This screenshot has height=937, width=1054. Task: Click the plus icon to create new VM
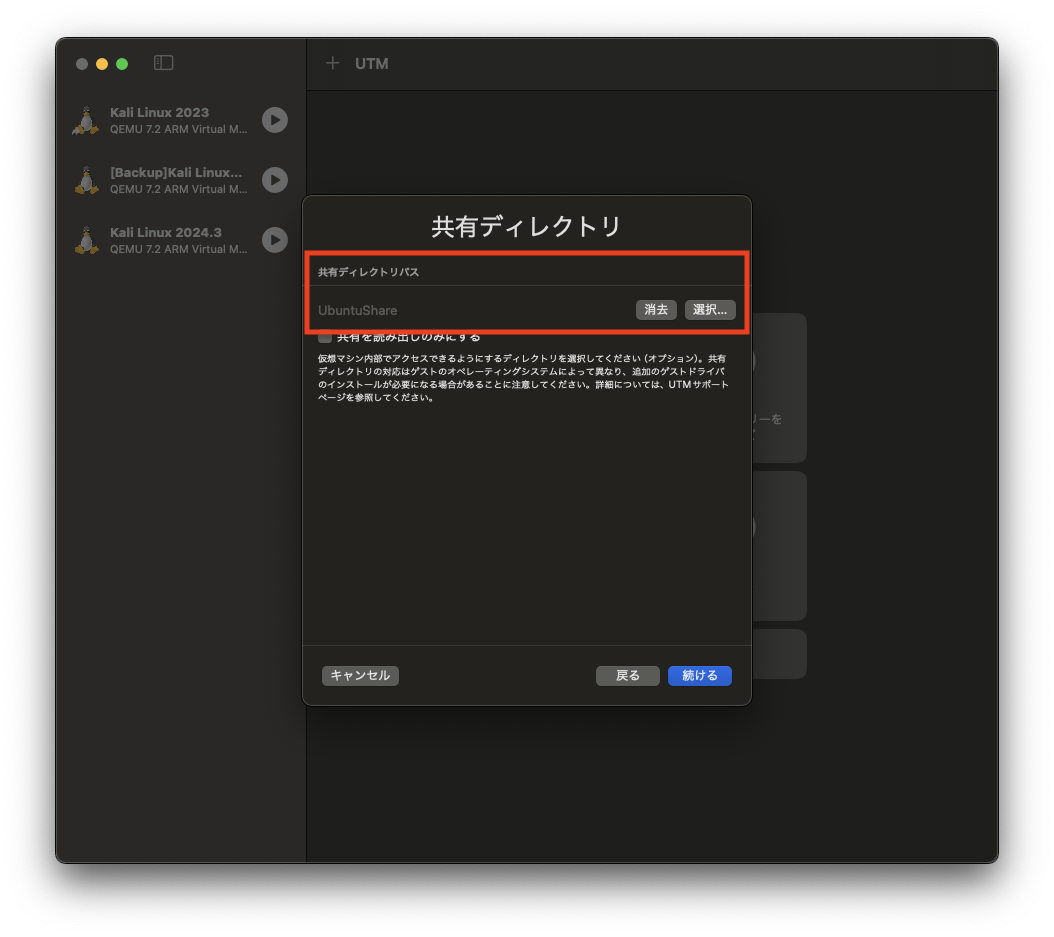pyautogui.click(x=333, y=63)
